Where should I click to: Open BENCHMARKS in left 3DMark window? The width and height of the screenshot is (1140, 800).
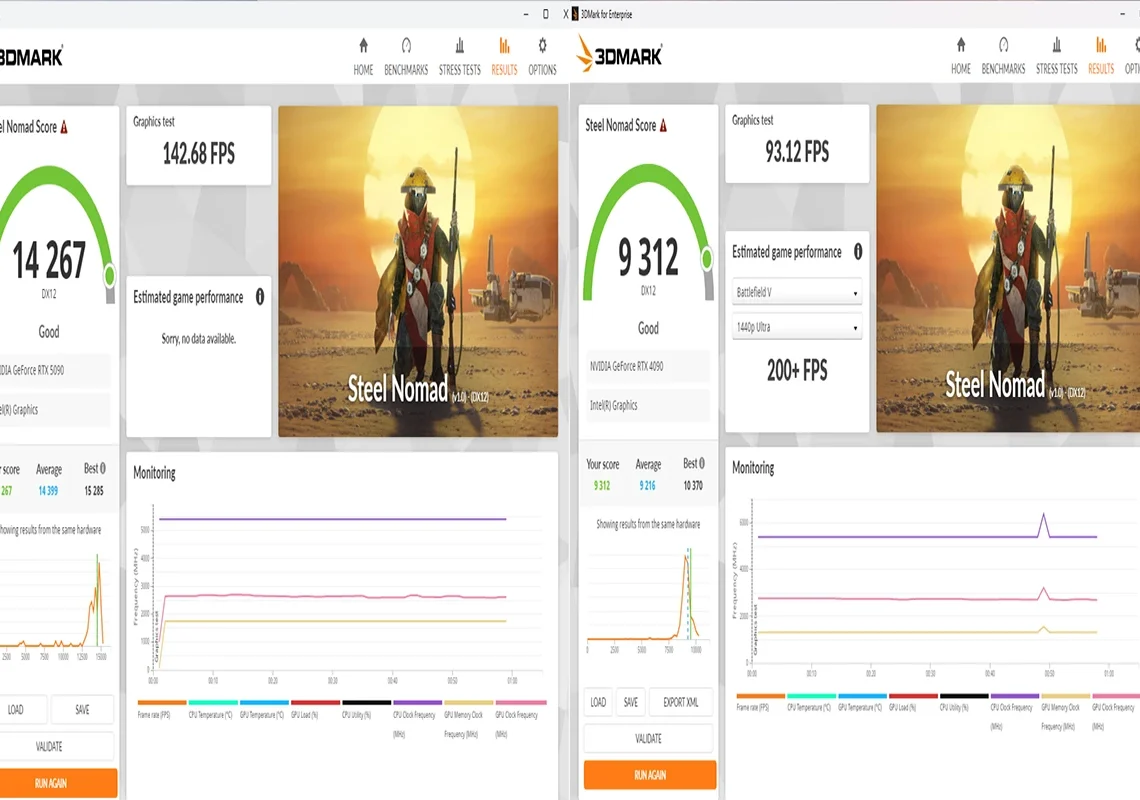[x=406, y=57]
